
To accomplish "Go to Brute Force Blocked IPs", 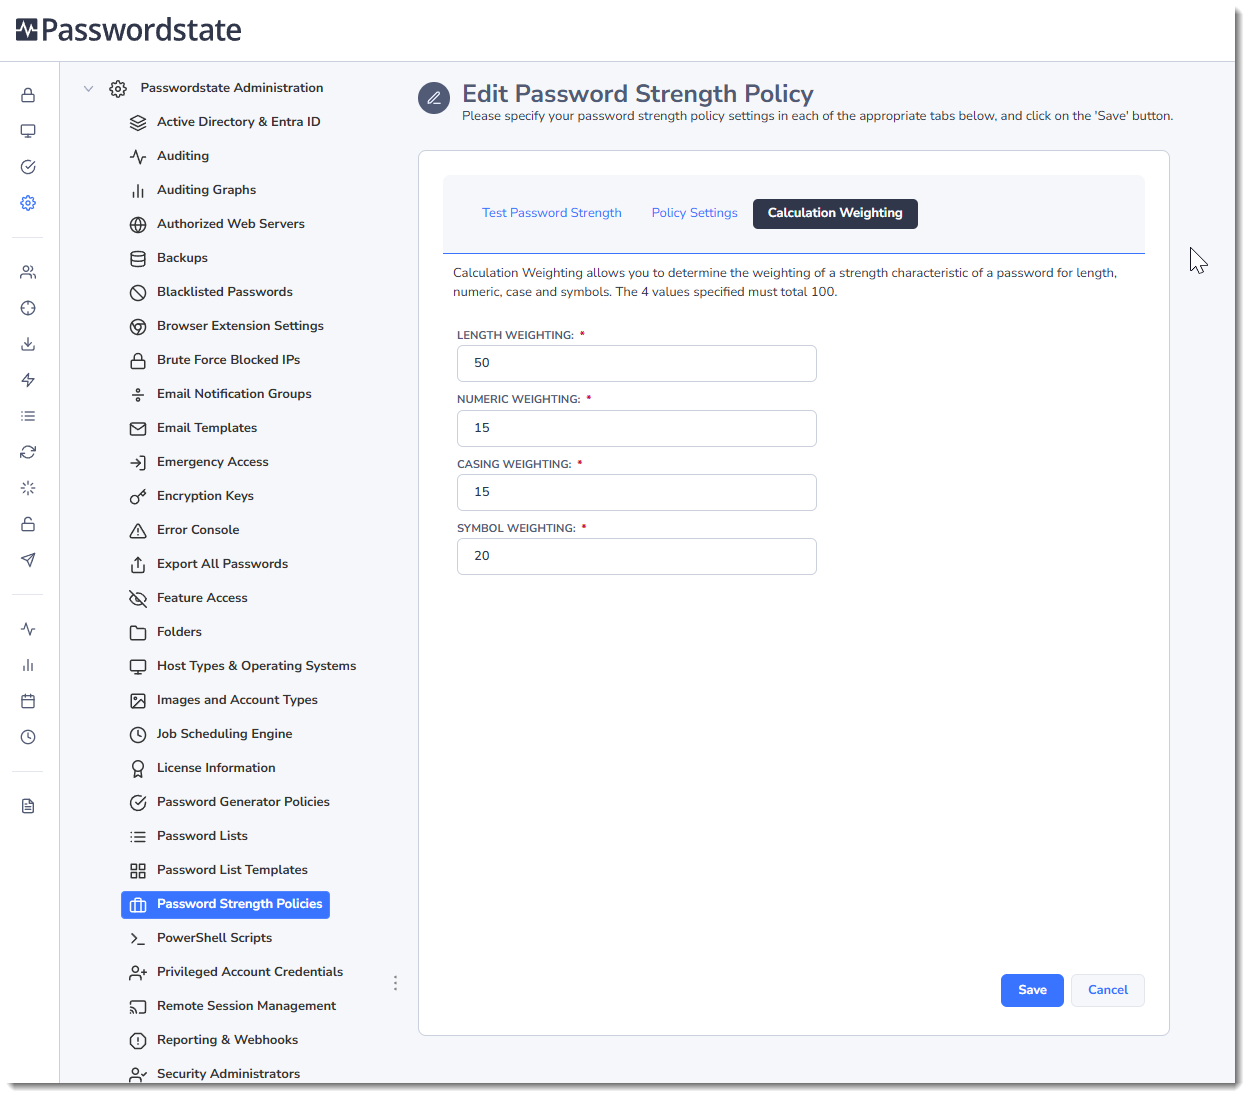I will pos(228,360).
